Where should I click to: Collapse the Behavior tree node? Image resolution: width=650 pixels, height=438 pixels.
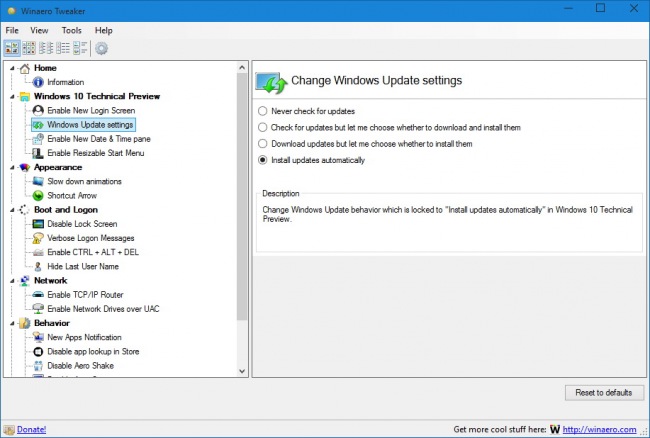click(x=12, y=323)
